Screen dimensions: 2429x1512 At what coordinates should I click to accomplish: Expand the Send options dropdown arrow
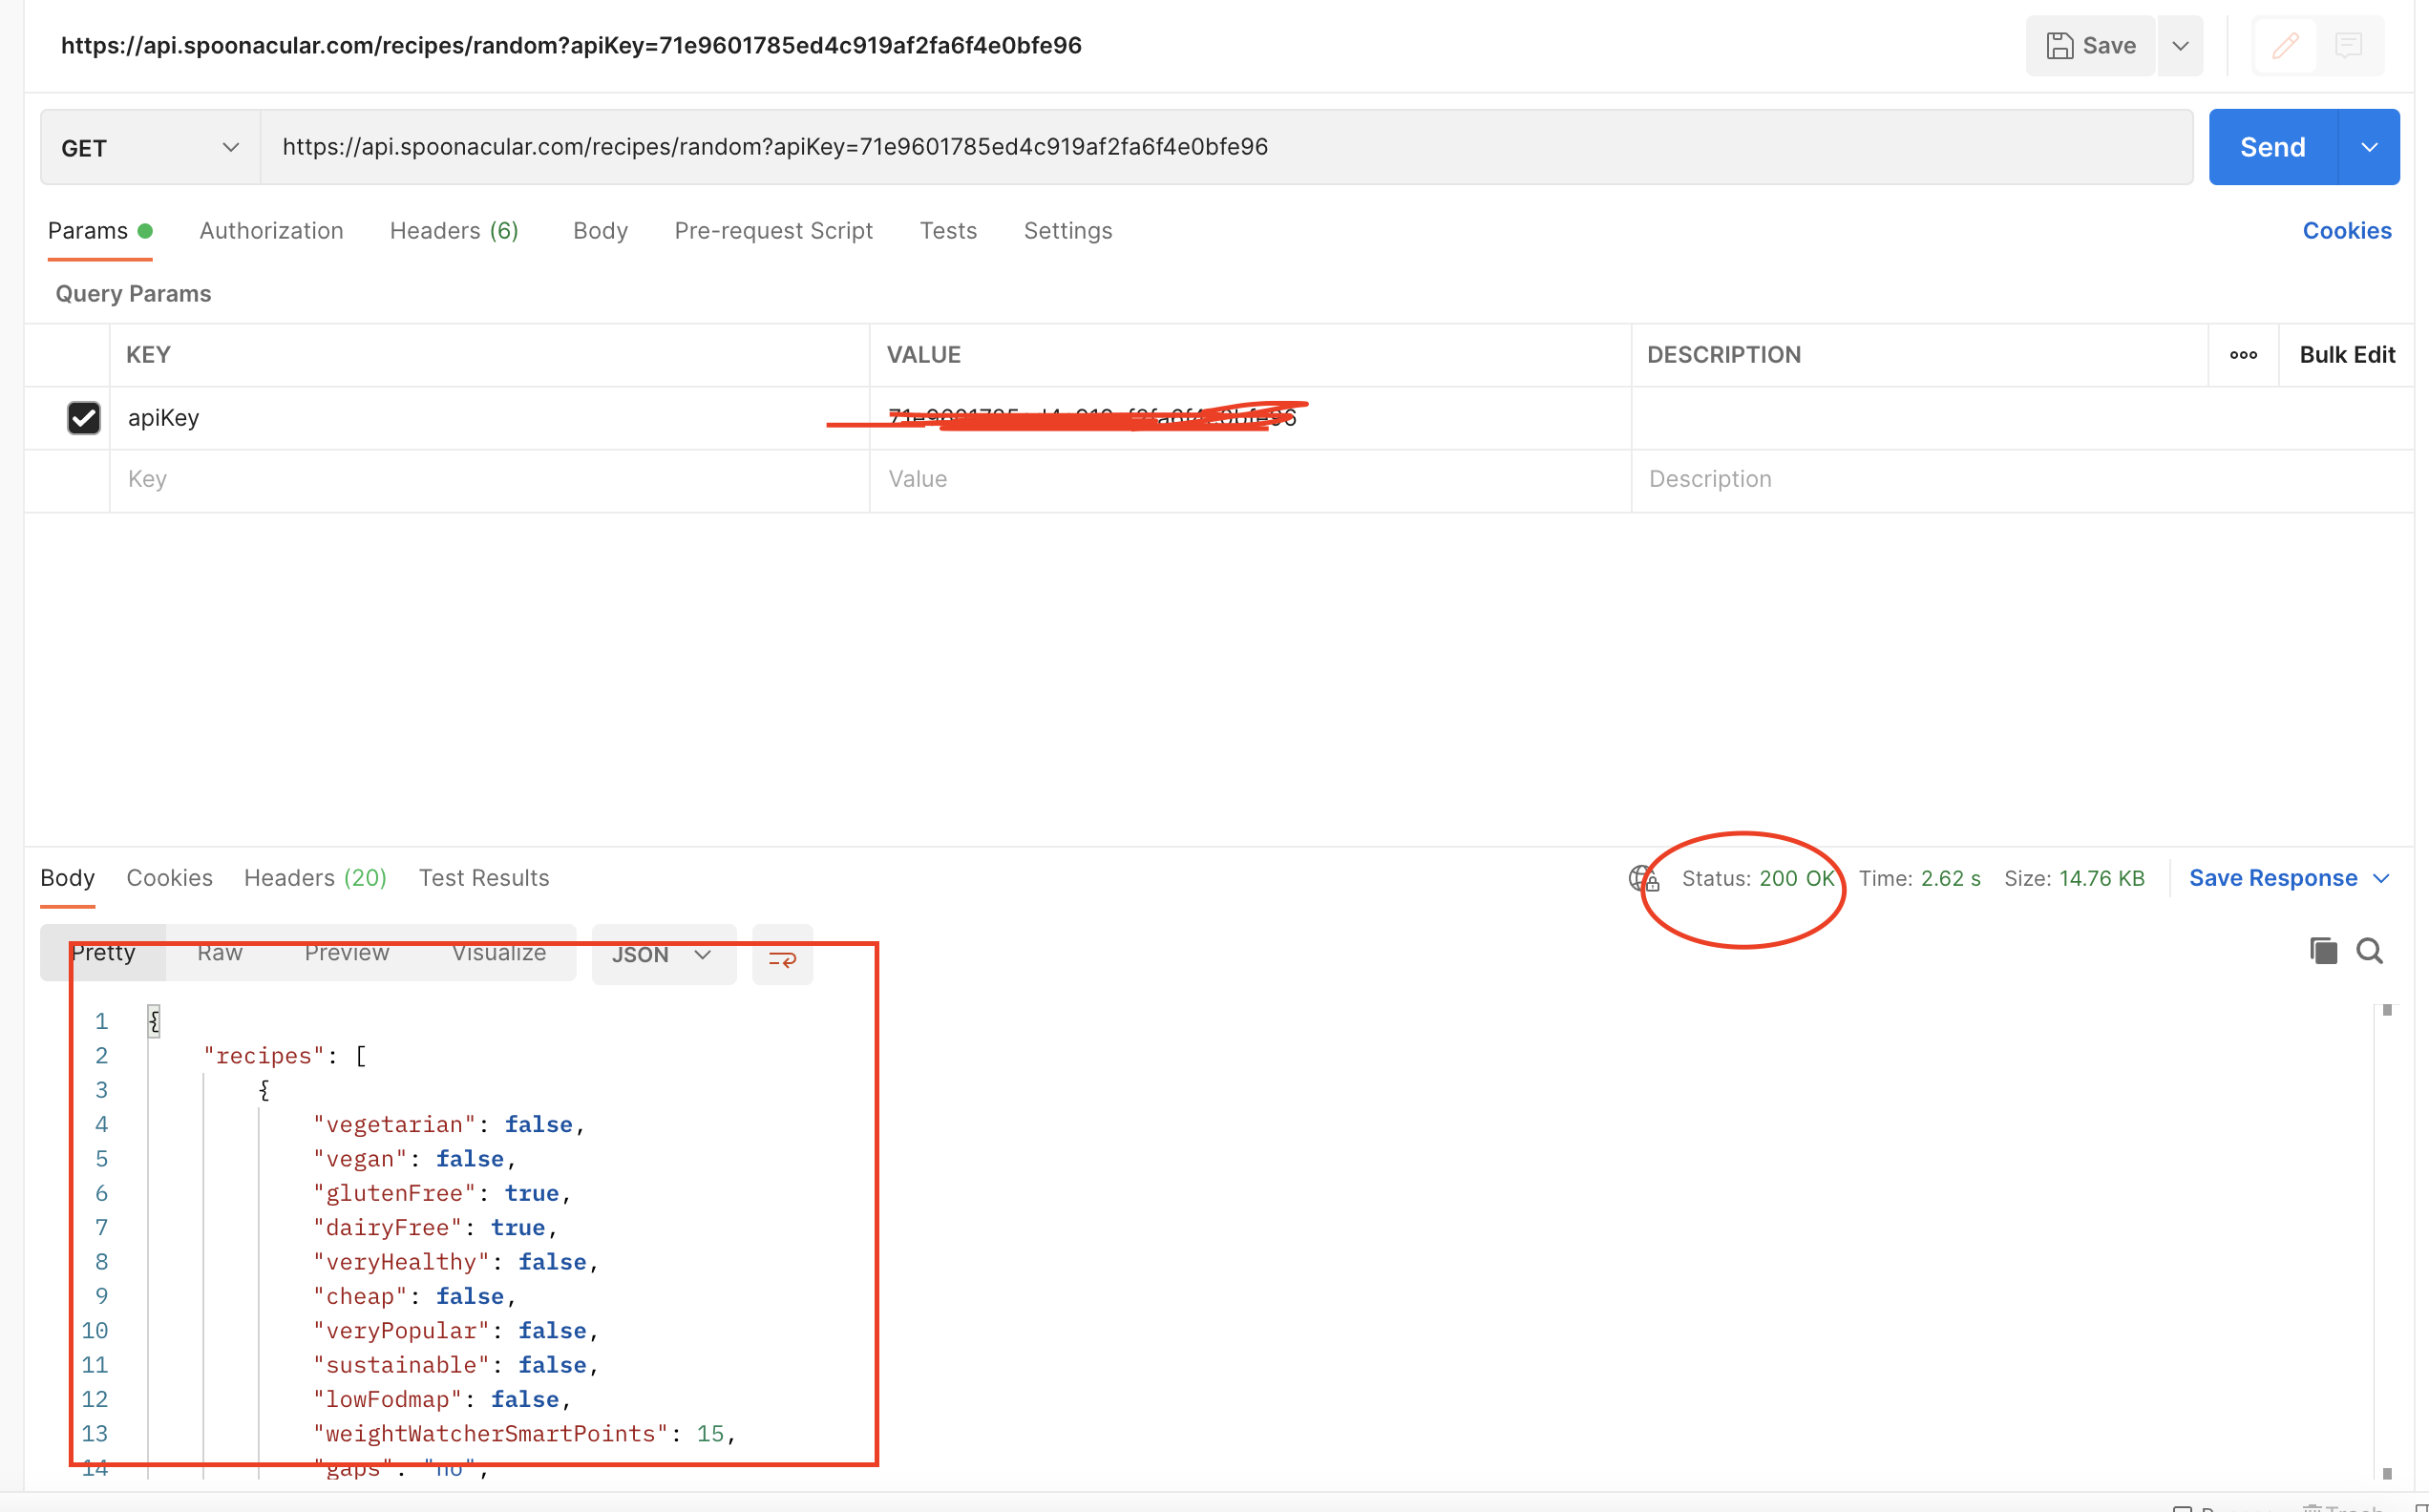[x=2369, y=148]
